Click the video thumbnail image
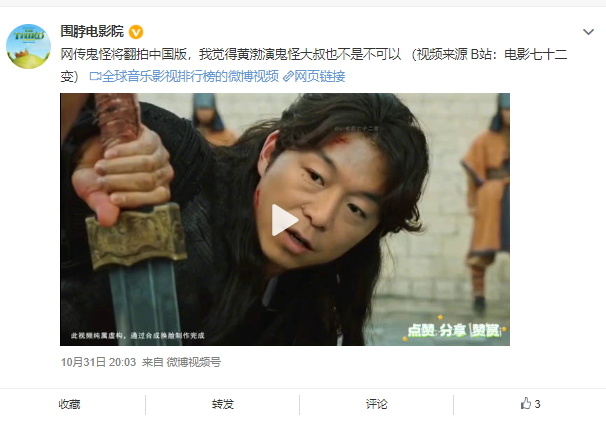Image resolution: width=606 pixels, height=421 pixels. pyautogui.click(x=285, y=219)
